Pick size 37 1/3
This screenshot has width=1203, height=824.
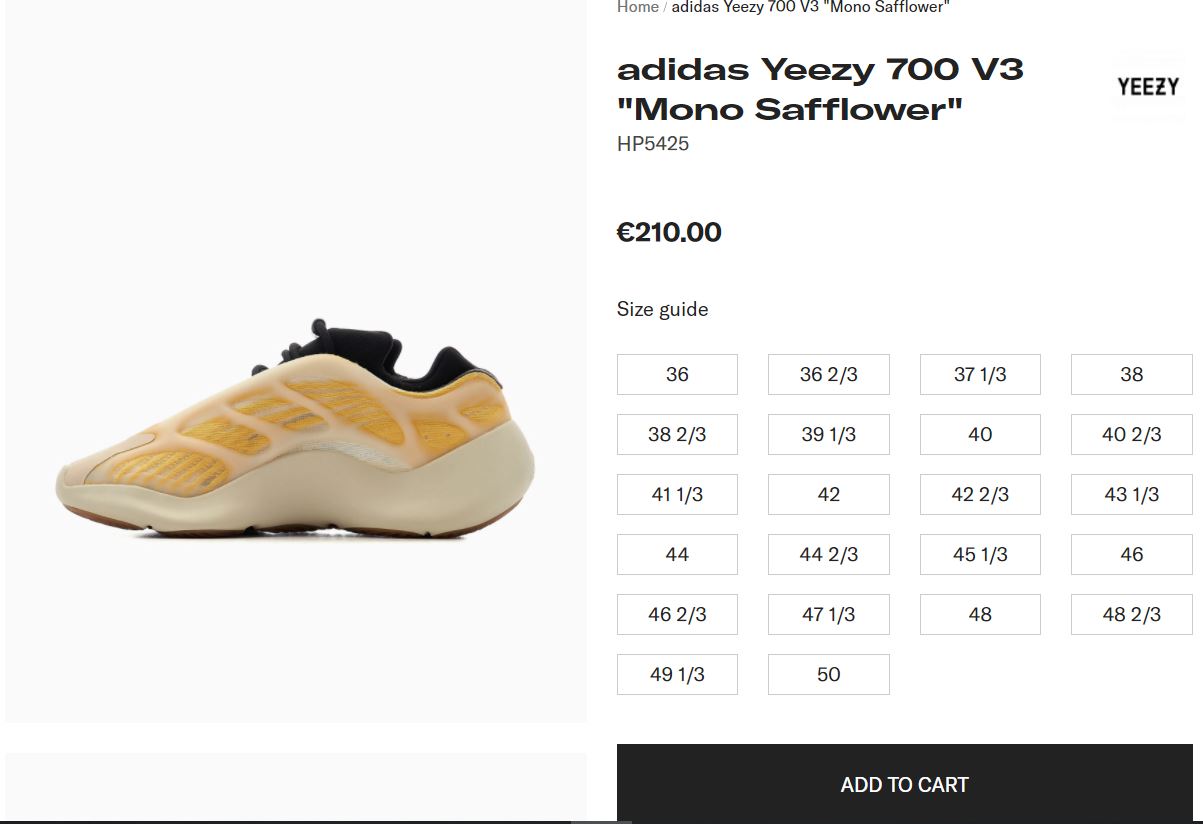point(980,374)
